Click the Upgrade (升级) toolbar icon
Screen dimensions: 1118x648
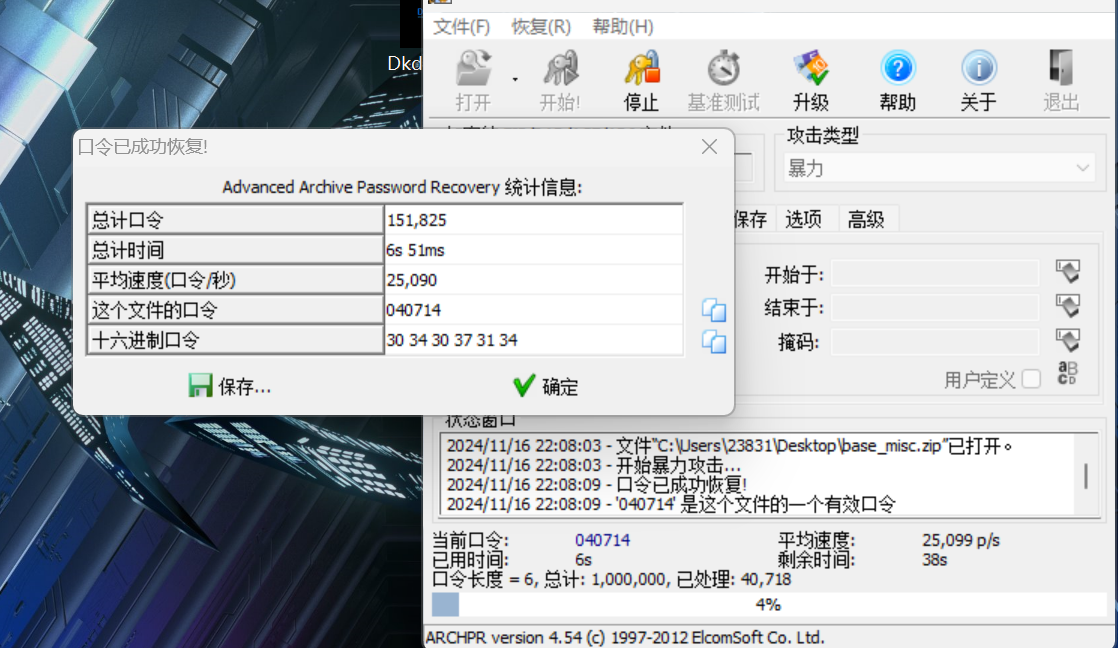coord(811,80)
